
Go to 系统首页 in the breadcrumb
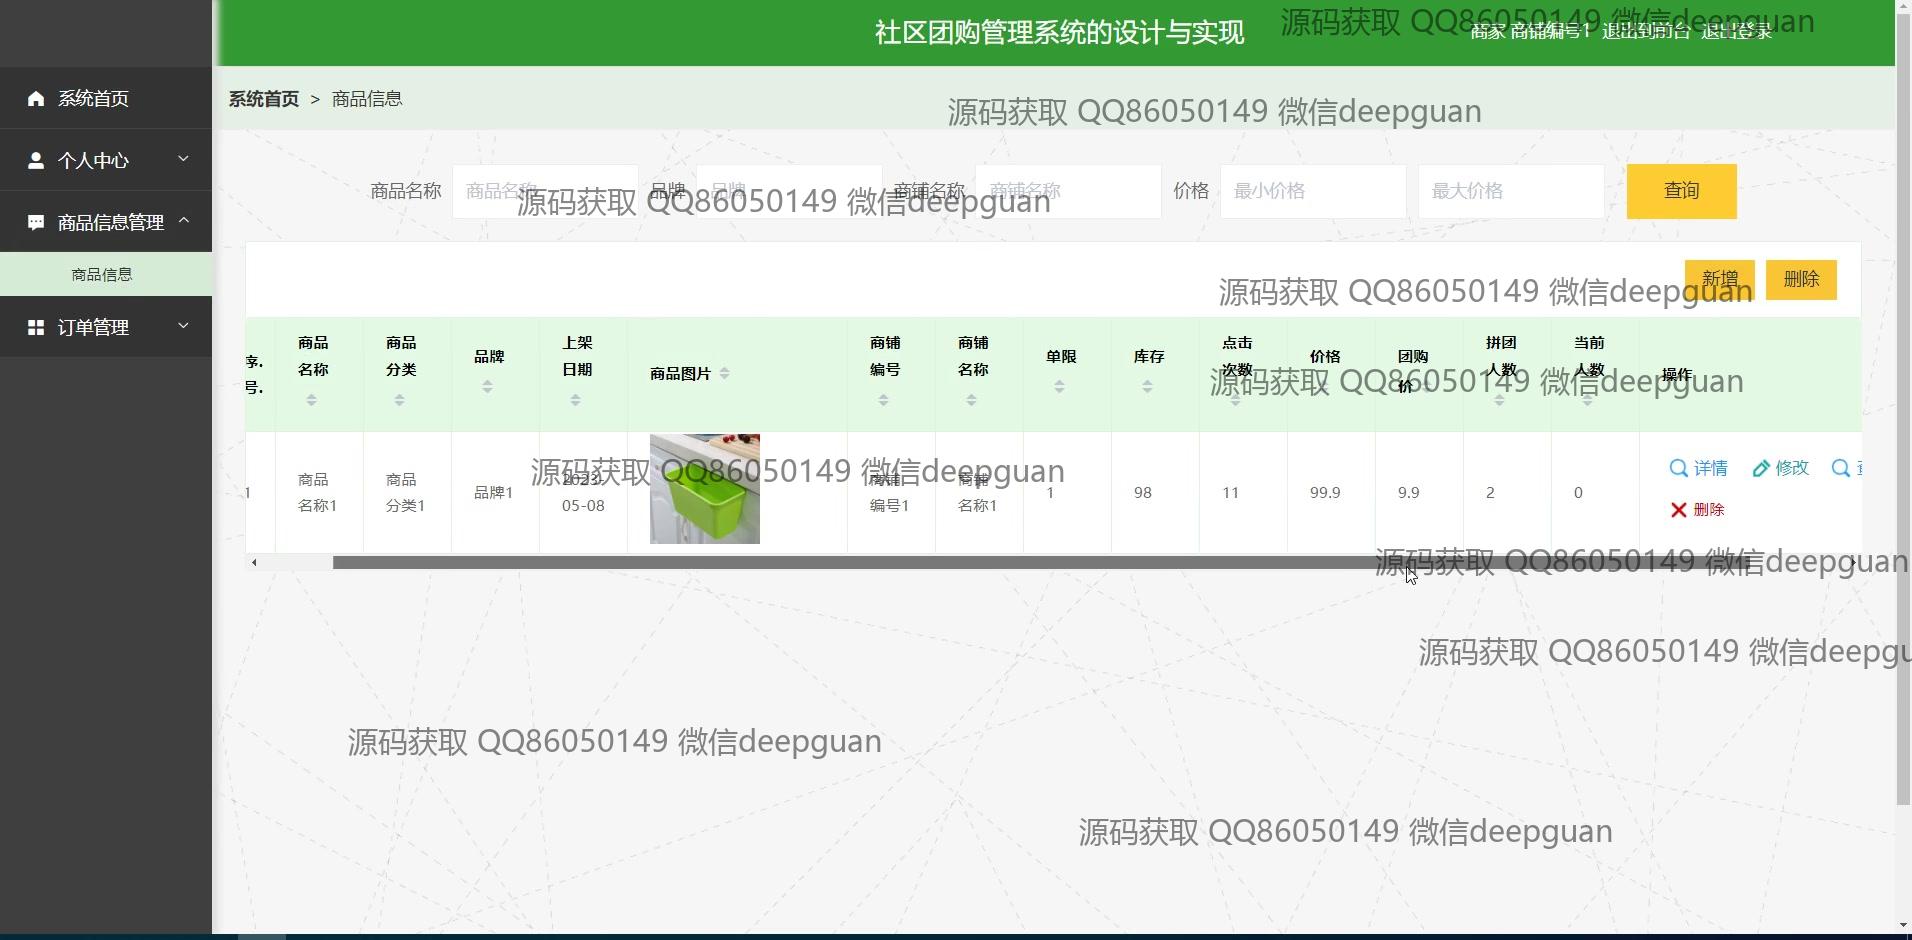pyautogui.click(x=264, y=99)
